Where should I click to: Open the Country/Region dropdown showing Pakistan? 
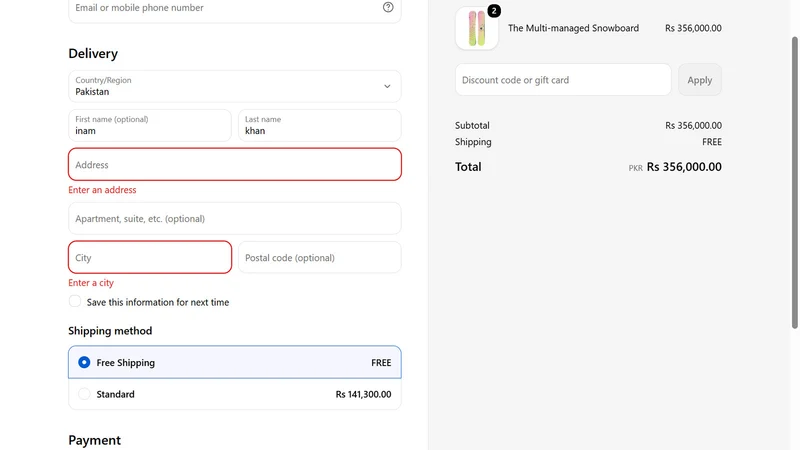click(x=235, y=86)
